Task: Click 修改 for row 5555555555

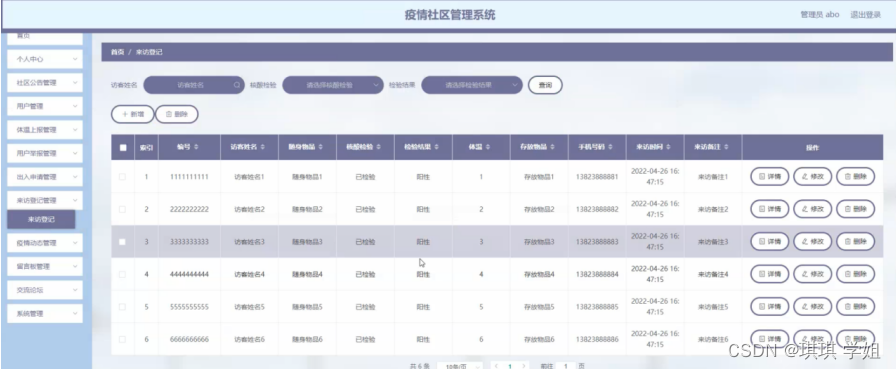Action: tap(813, 307)
